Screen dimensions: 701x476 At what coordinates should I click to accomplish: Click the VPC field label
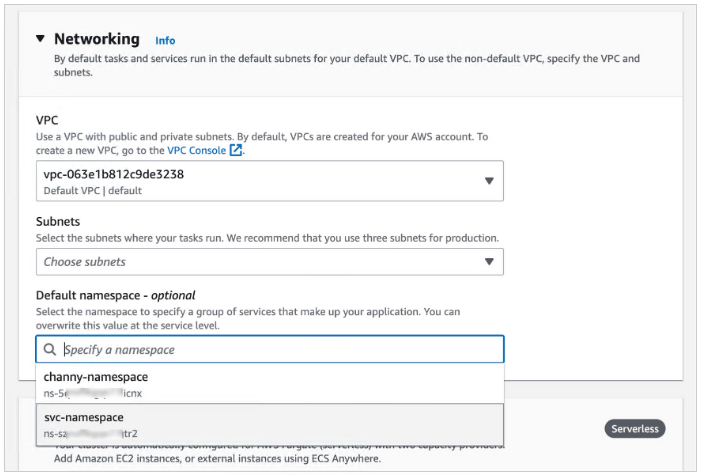point(47,120)
